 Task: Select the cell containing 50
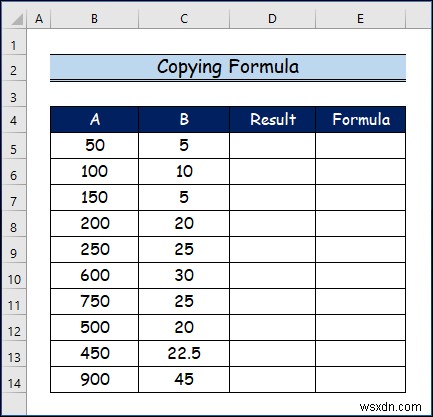coord(94,146)
